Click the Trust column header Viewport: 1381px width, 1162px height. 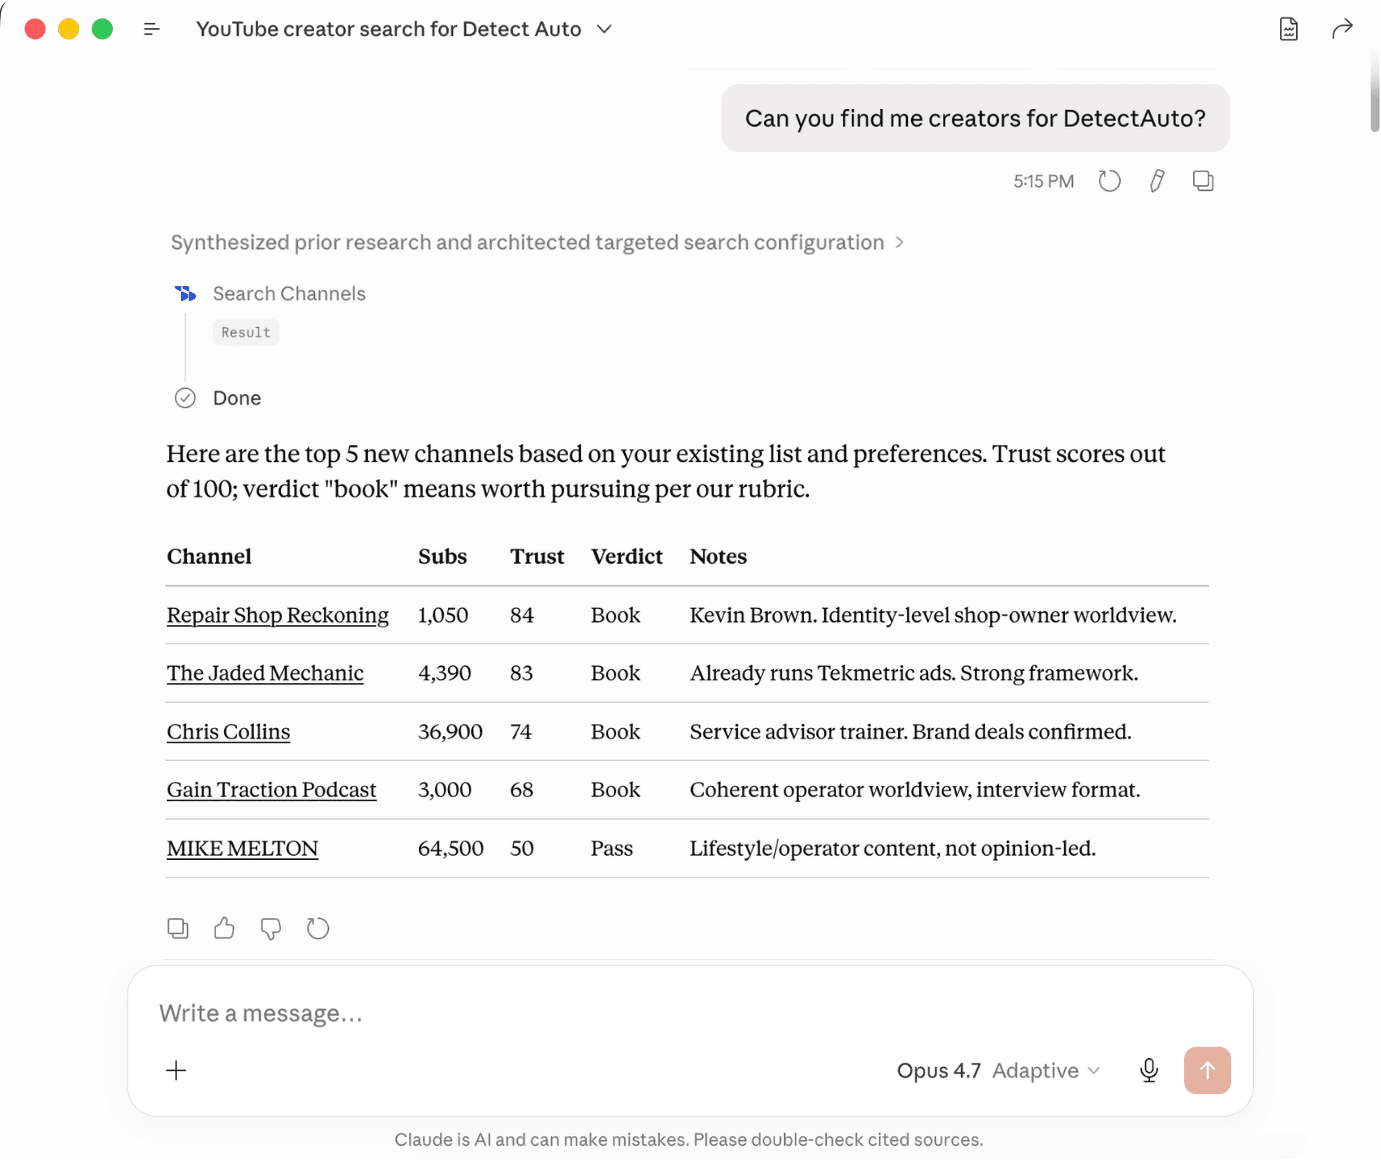point(537,557)
